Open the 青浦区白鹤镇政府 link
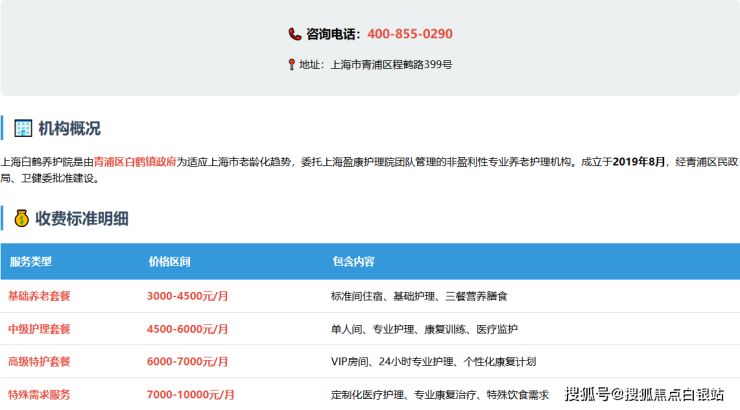The width and height of the screenshot is (740, 410). [x=135, y=161]
